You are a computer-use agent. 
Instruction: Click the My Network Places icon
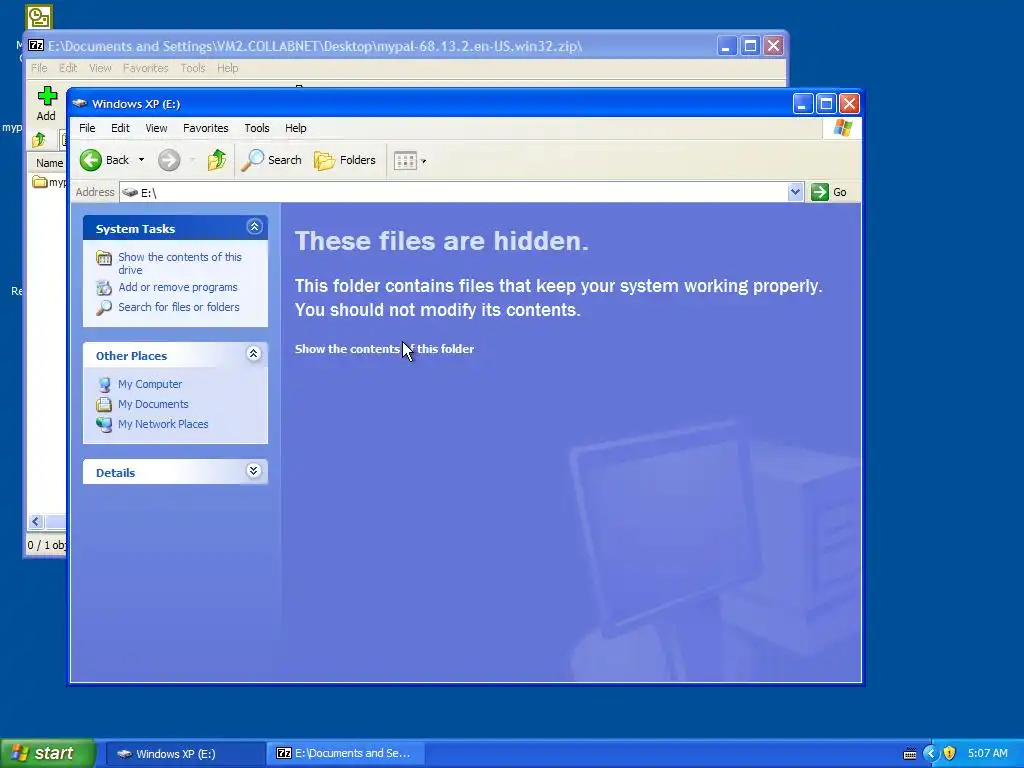pyautogui.click(x=104, y=424)
